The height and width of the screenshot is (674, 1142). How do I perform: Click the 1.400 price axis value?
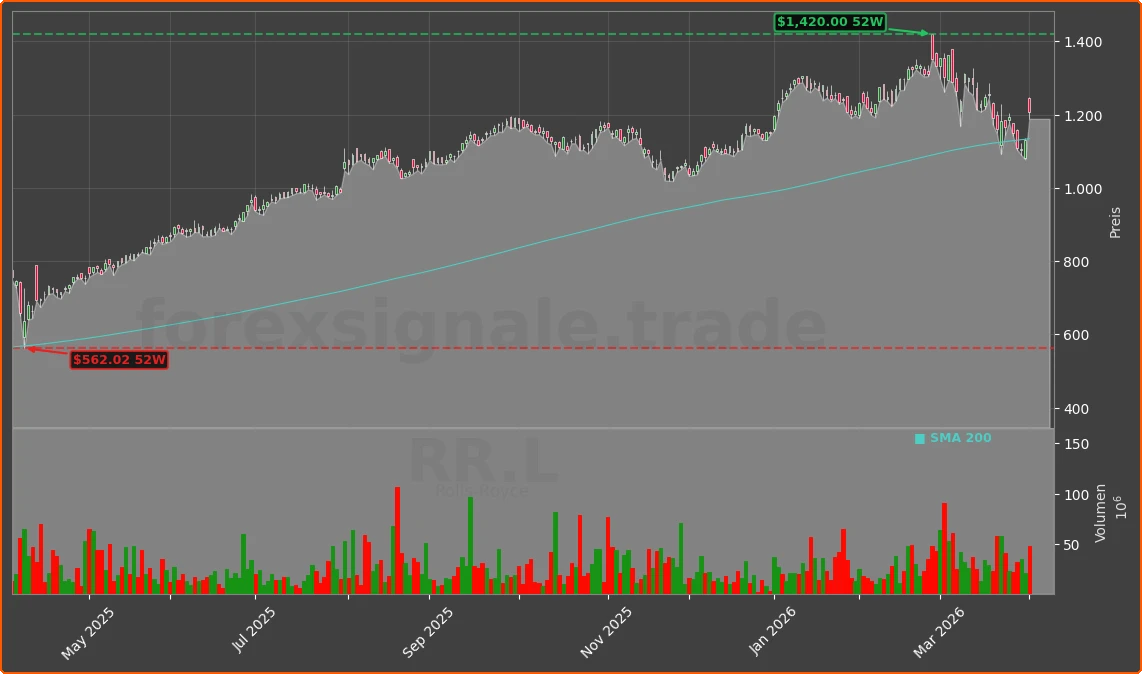coord(1083,42)
